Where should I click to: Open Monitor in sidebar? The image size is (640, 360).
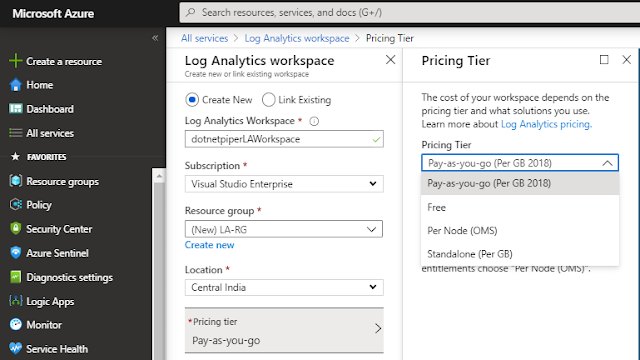[44, 325]
